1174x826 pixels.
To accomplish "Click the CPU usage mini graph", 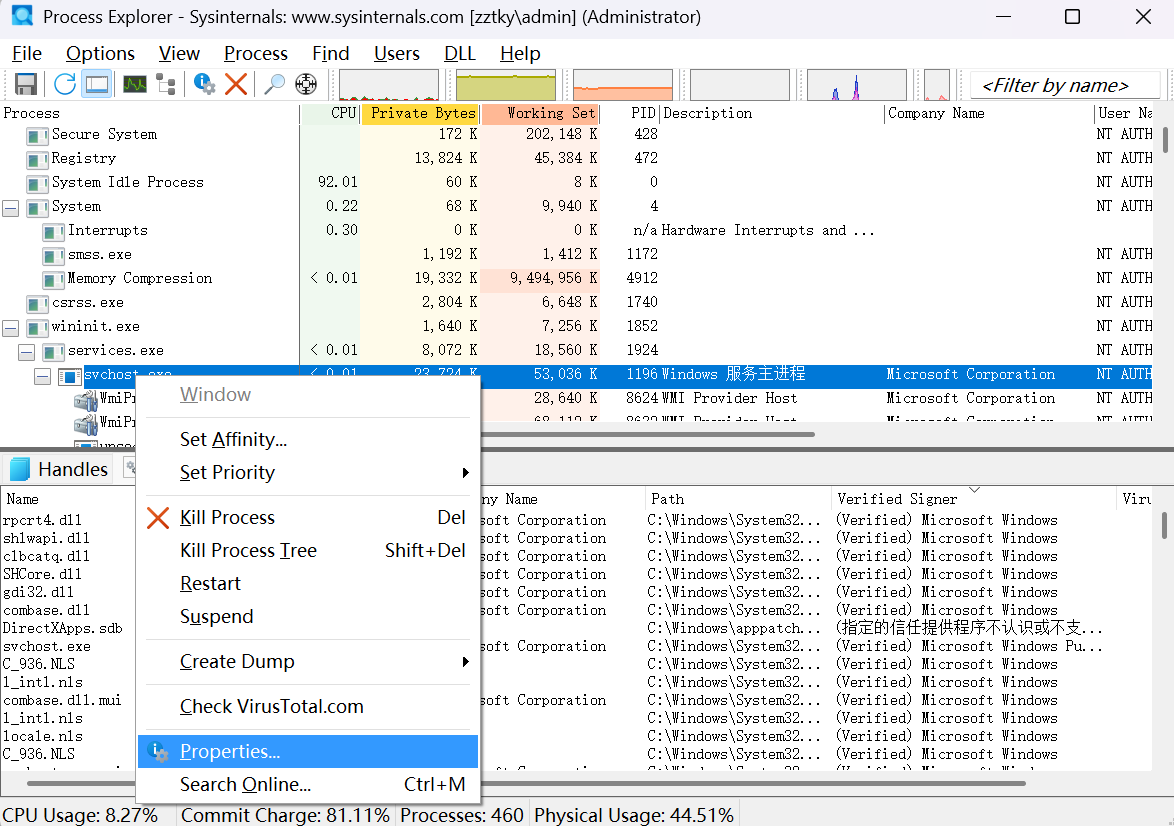I will [x=389, y=85].
